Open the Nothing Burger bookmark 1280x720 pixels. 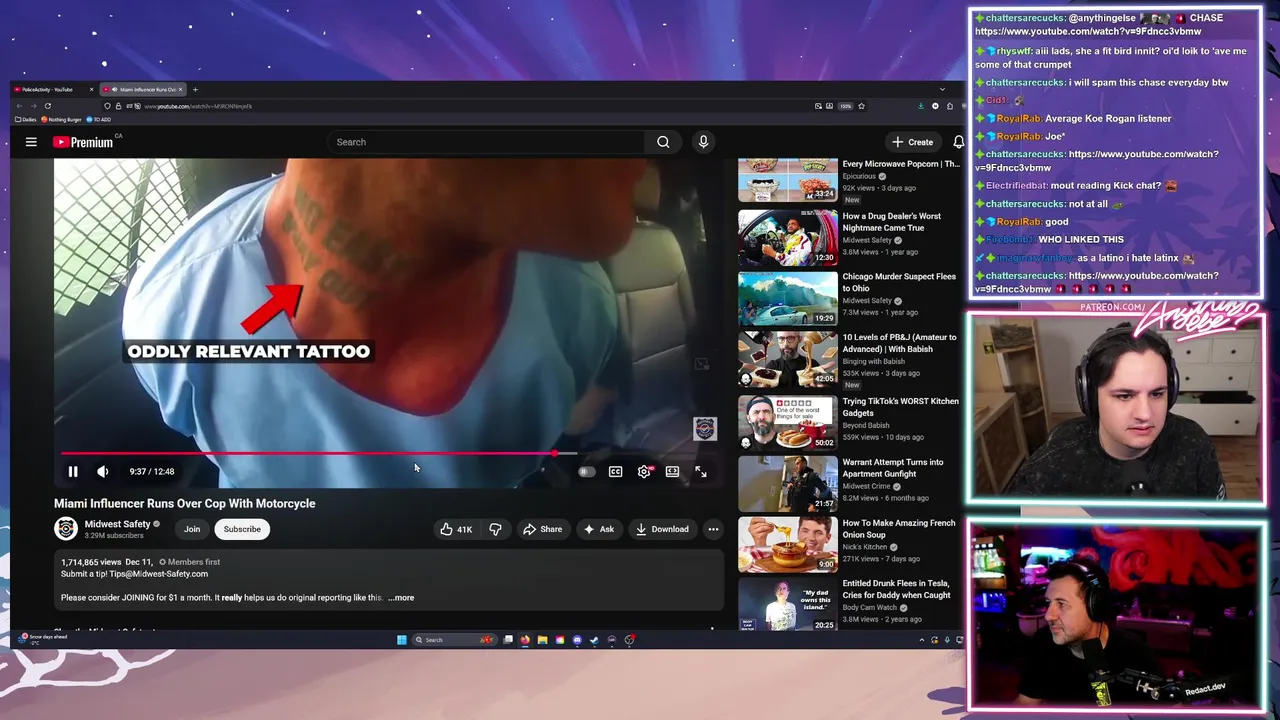[x=62, y=120]
